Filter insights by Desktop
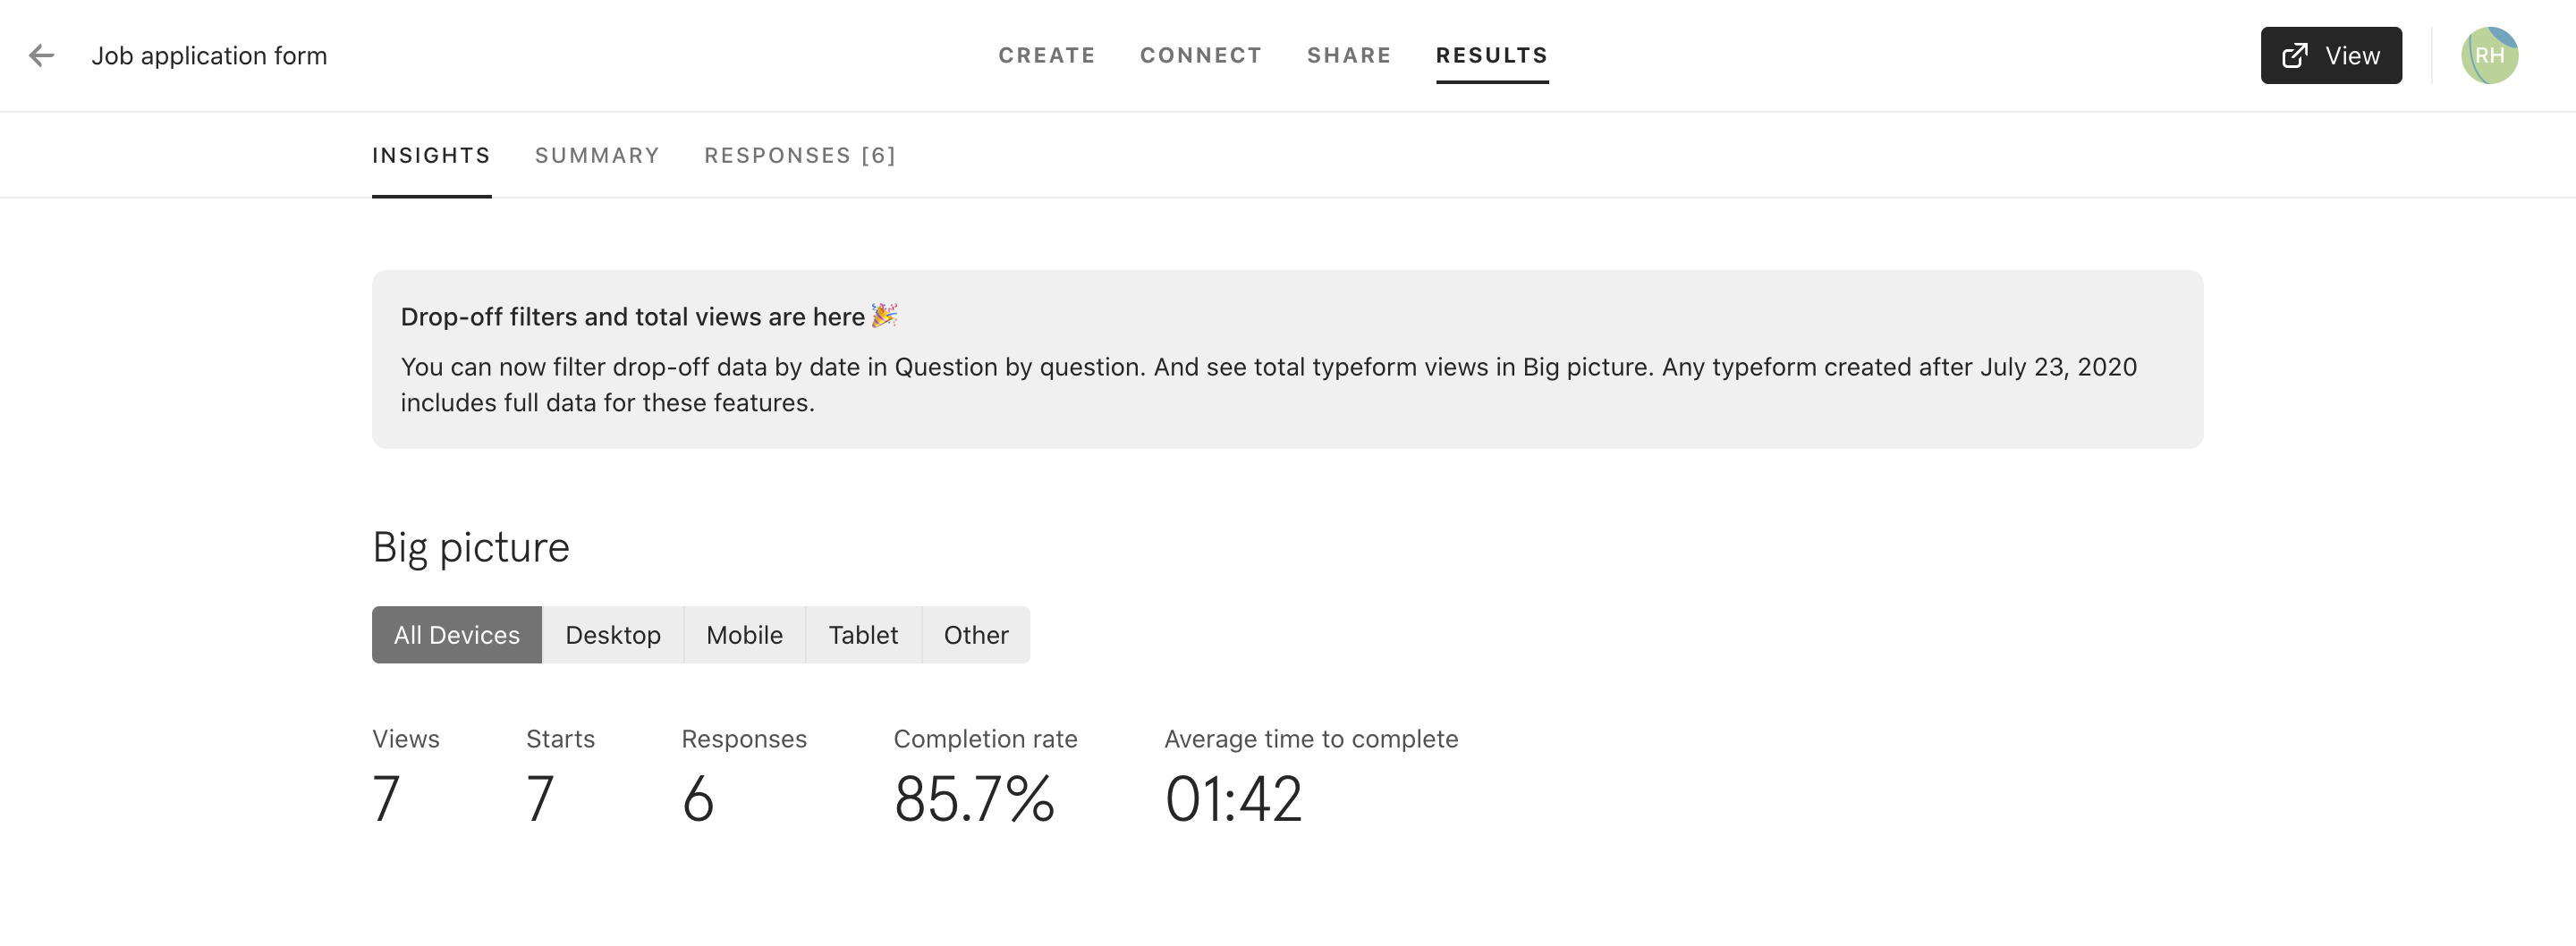The height and width of the screenshot is (946, 2576). pyautogui.click(x=612, y=635)
